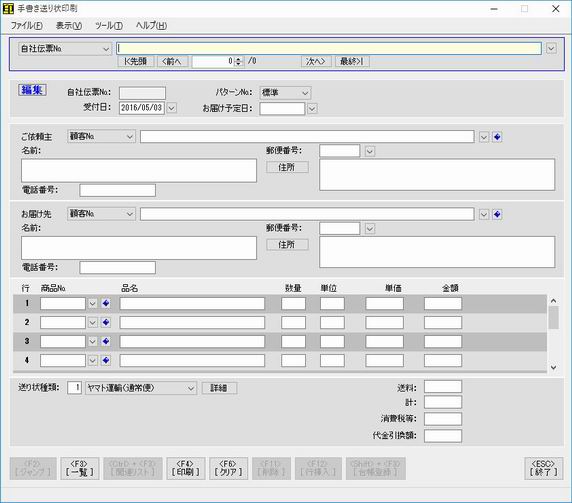This screenshot has width=572, height=503.
Task: Click the 送り状種類 number field
Action: tap(74, 388)
